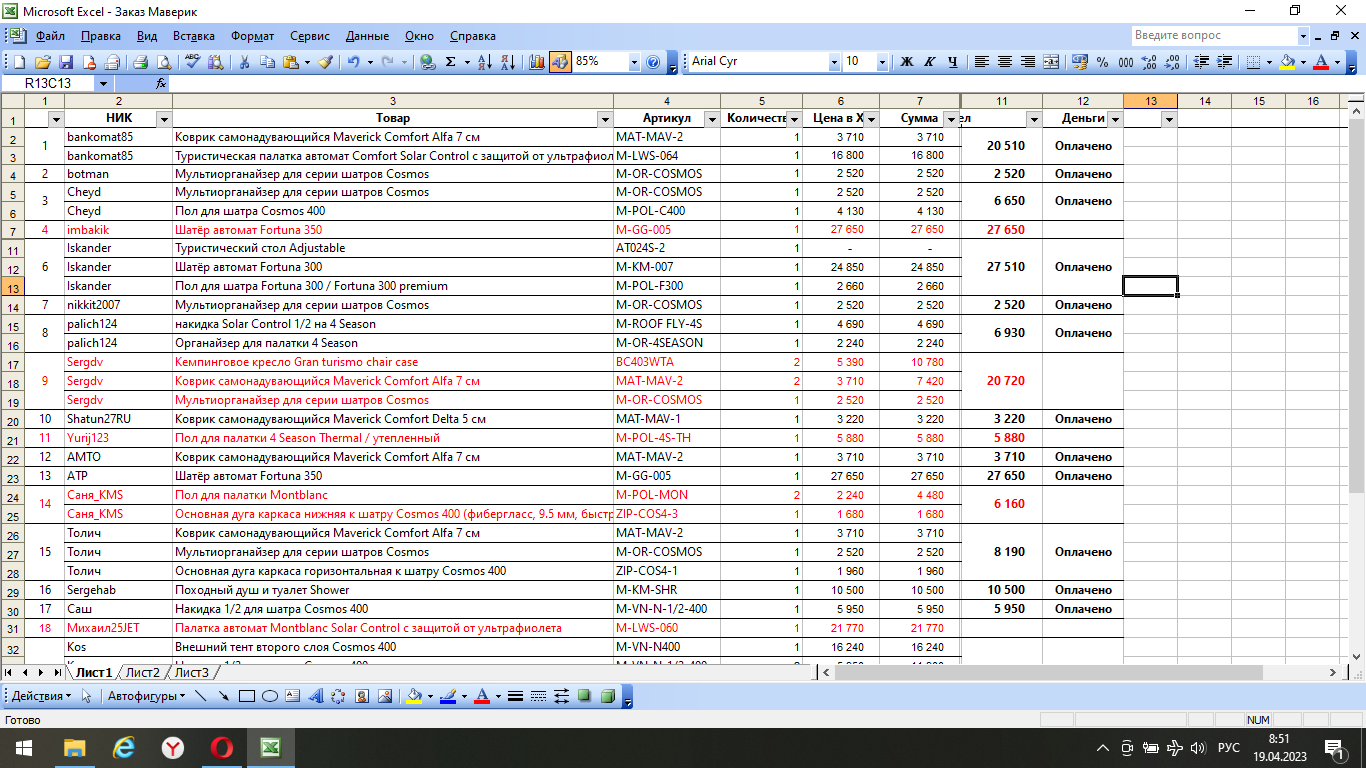Open the function wizard fx button
1366x768 pixels.
161,84
